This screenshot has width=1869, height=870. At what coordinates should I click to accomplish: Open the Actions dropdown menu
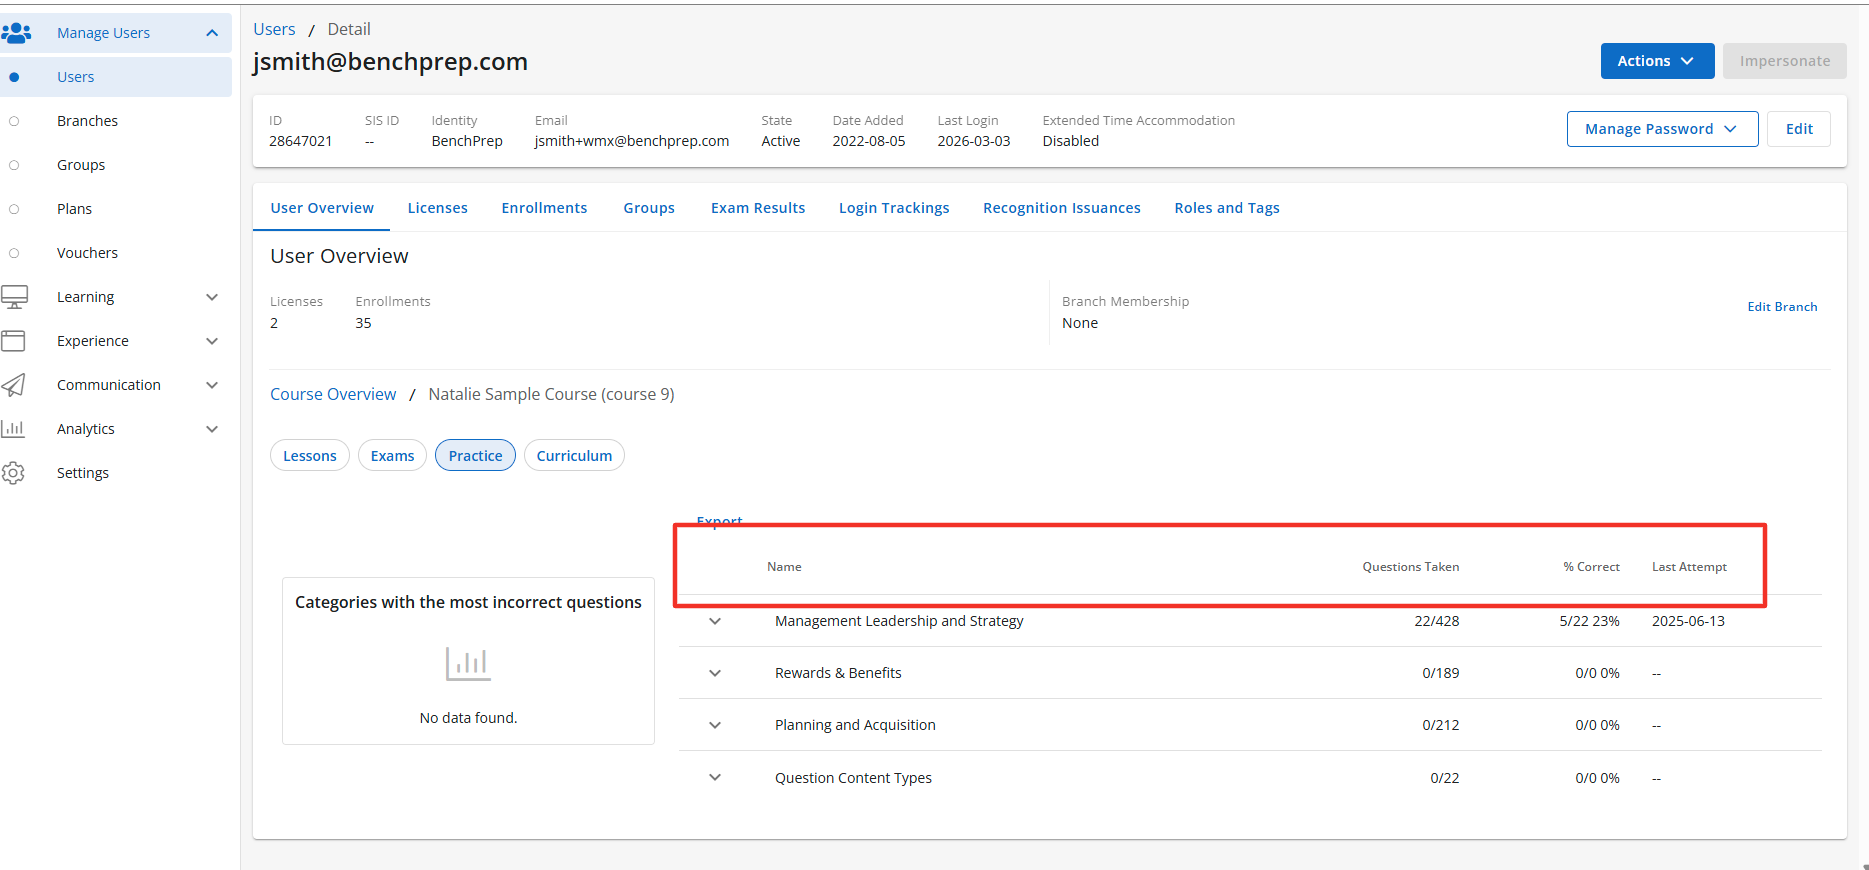[1656, 61]
